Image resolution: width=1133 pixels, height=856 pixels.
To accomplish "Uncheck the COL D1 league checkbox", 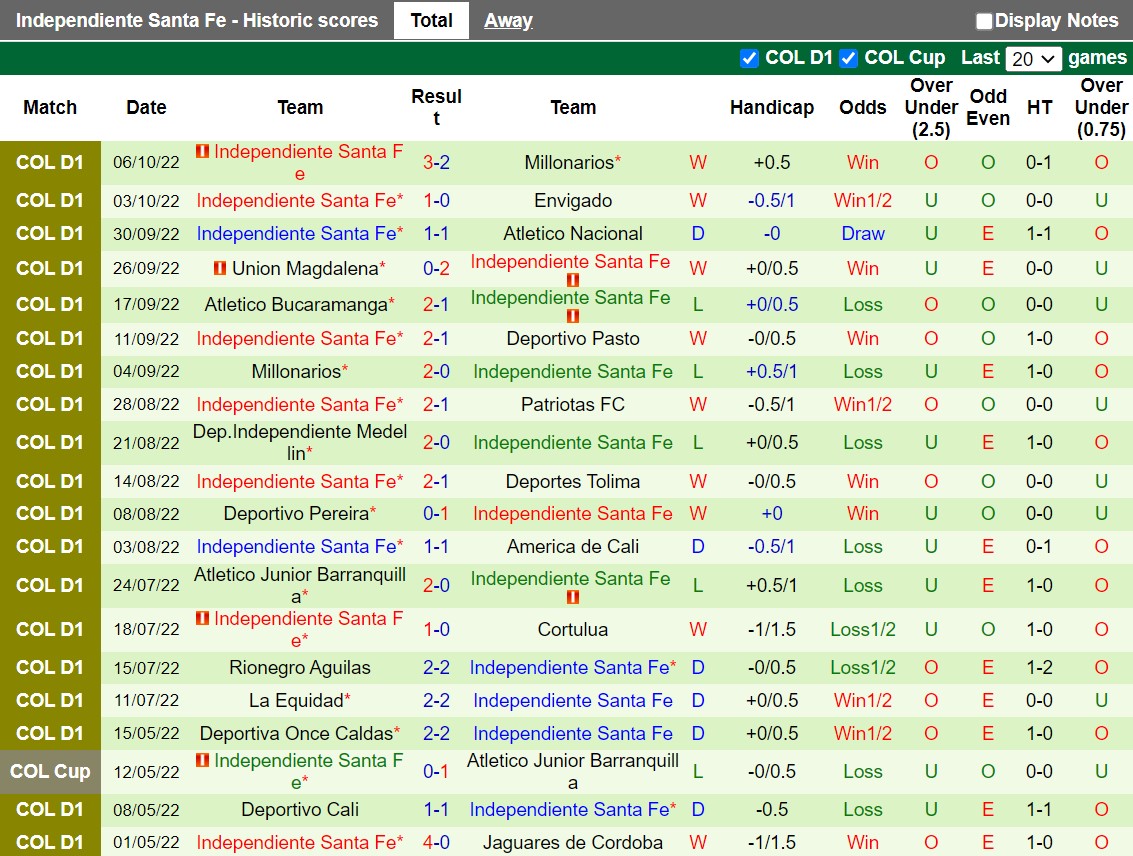I will 749,58.
